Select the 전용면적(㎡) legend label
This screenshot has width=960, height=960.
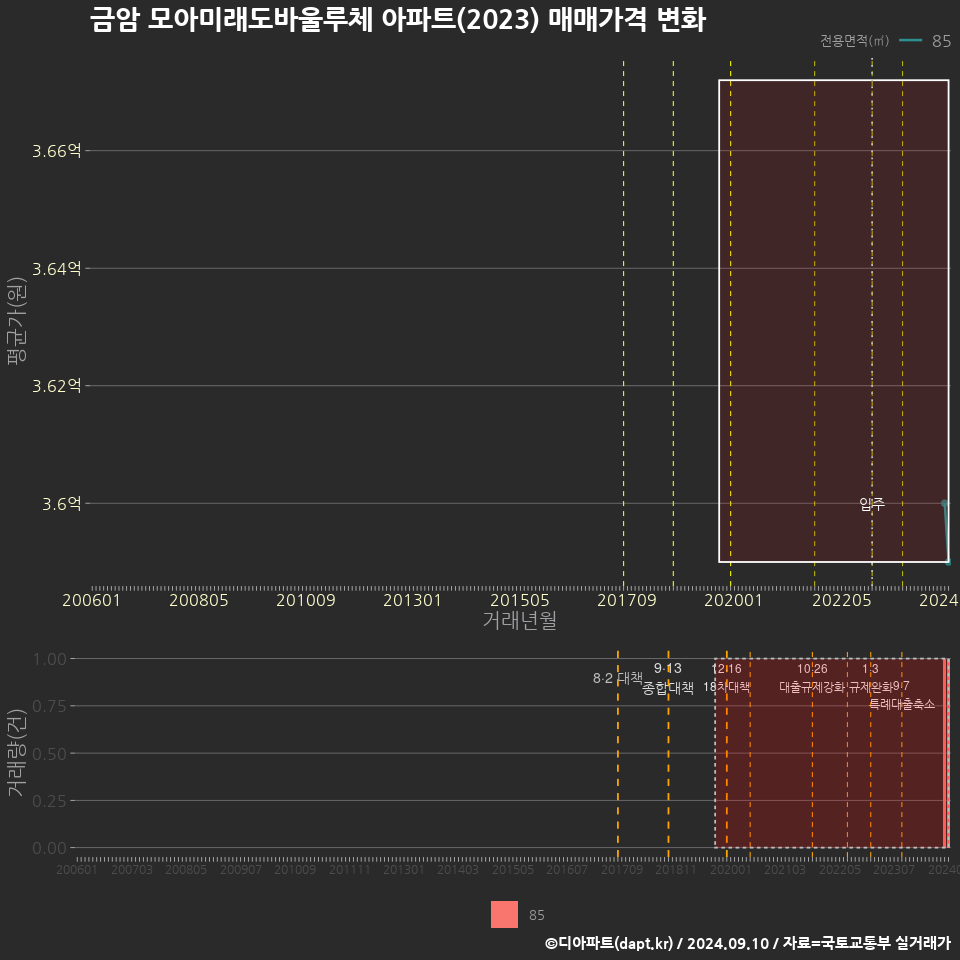pyautogui.click(x=855, y=40)
